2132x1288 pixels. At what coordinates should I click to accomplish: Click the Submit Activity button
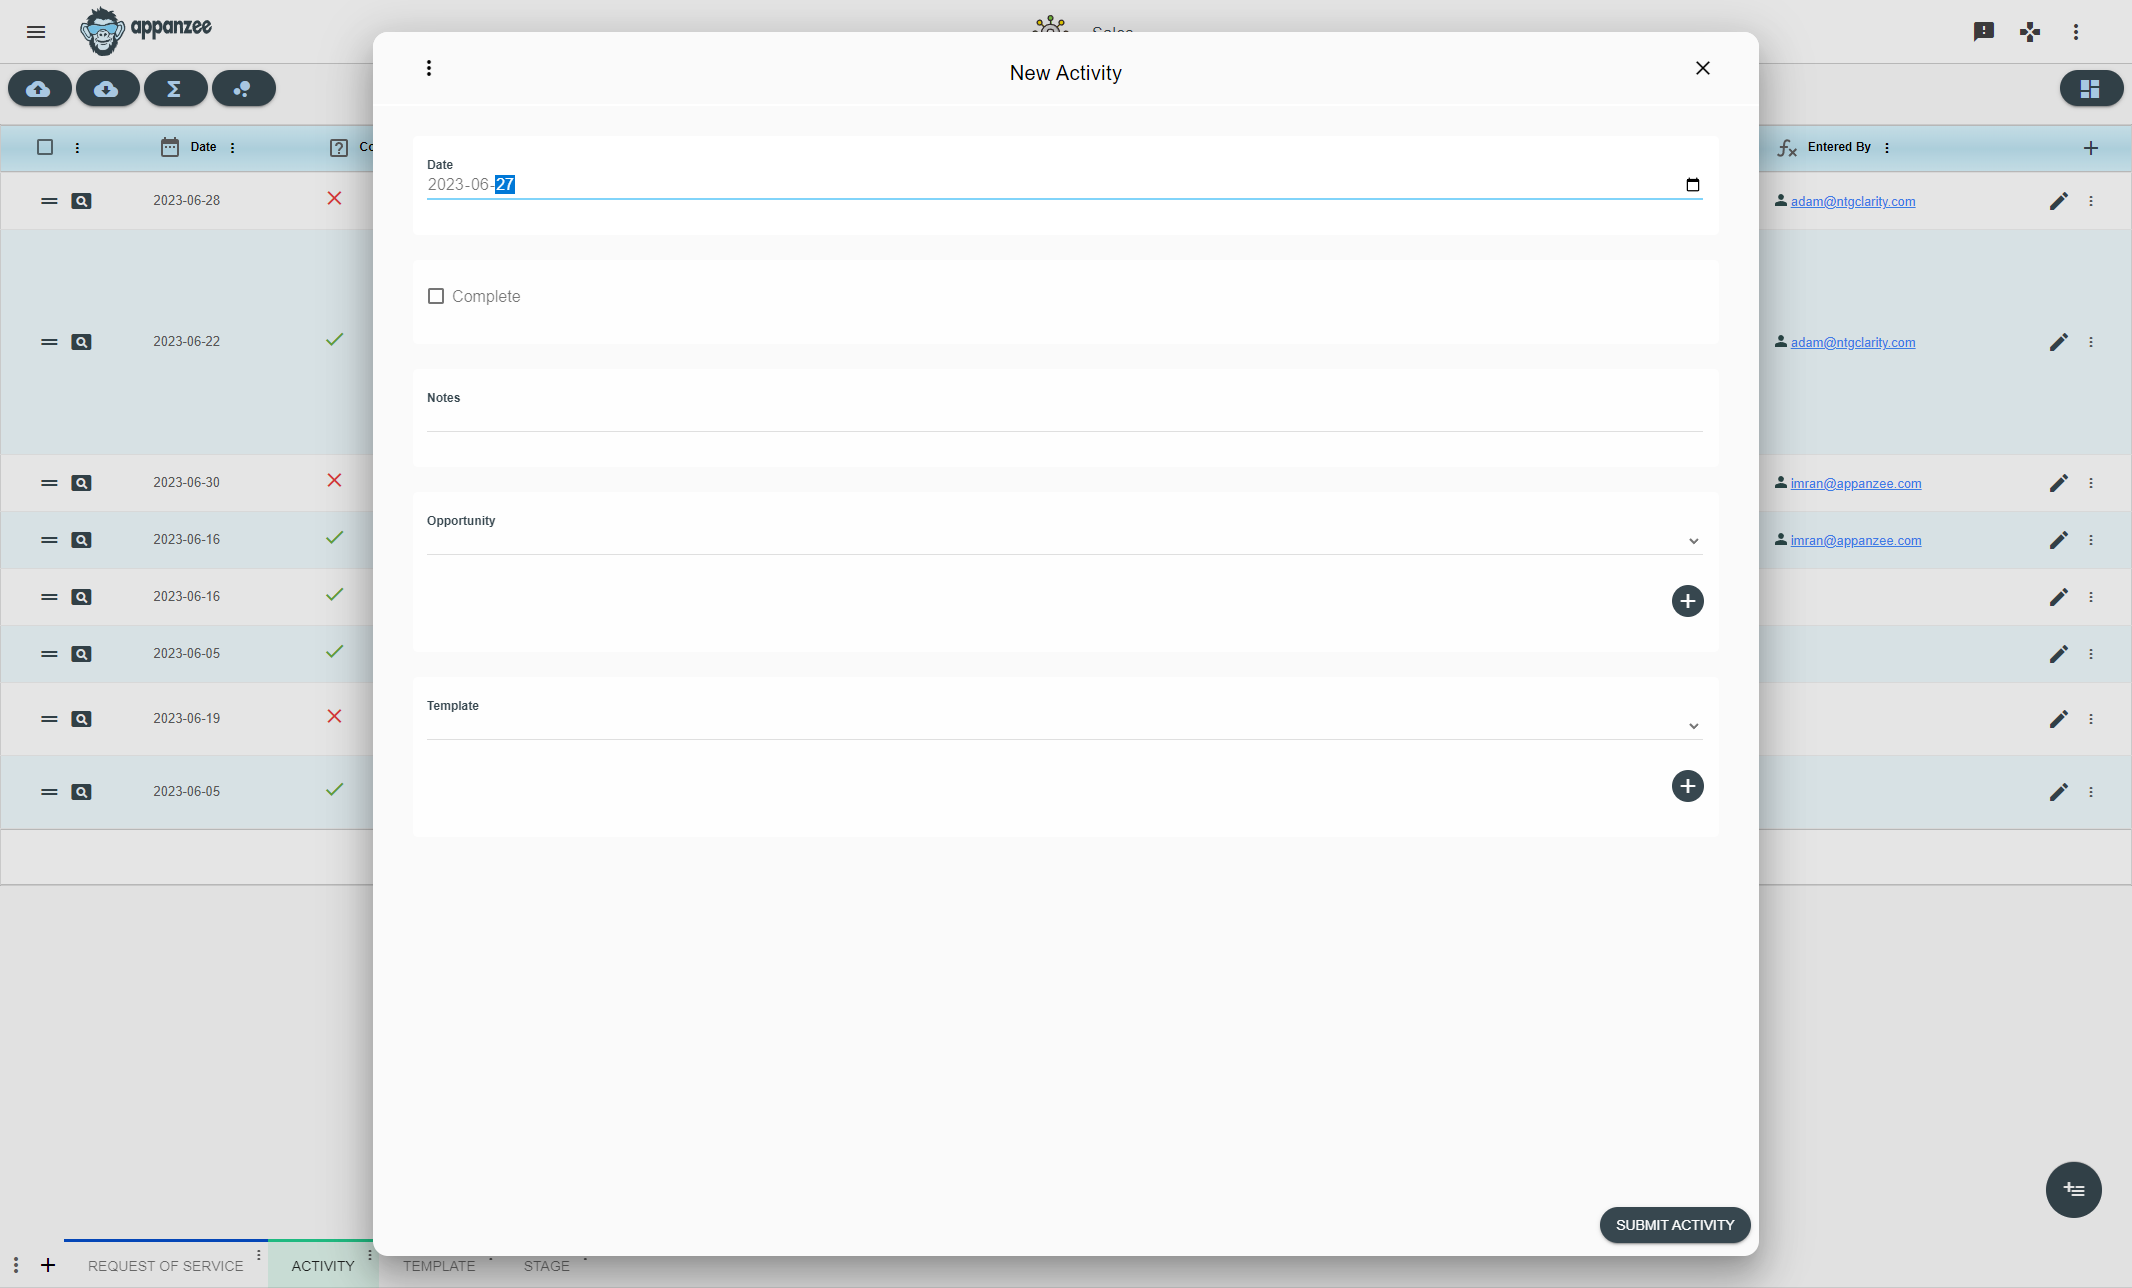click(x=1675, y=1225)
